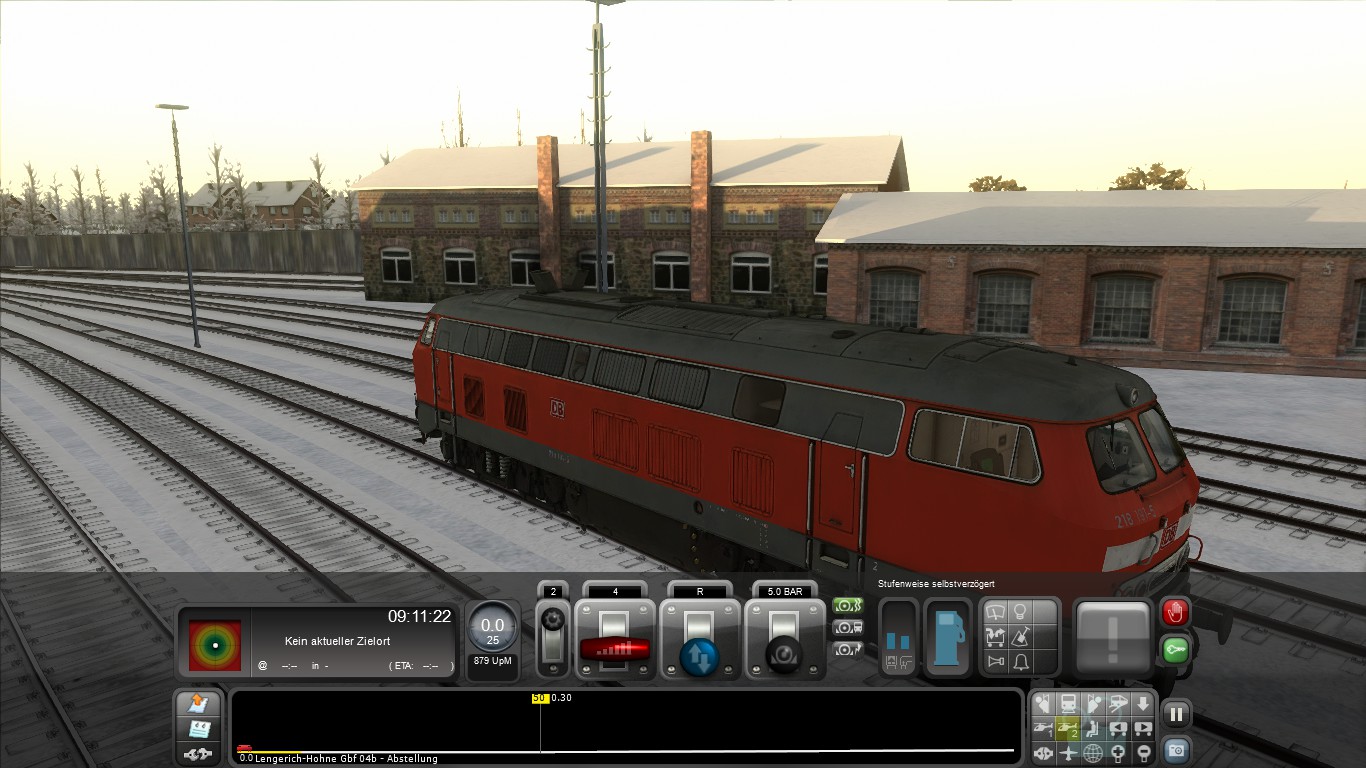Click the signal aspect target indicator
Viewport: 1366px width, 768px height.
(215, 646)
